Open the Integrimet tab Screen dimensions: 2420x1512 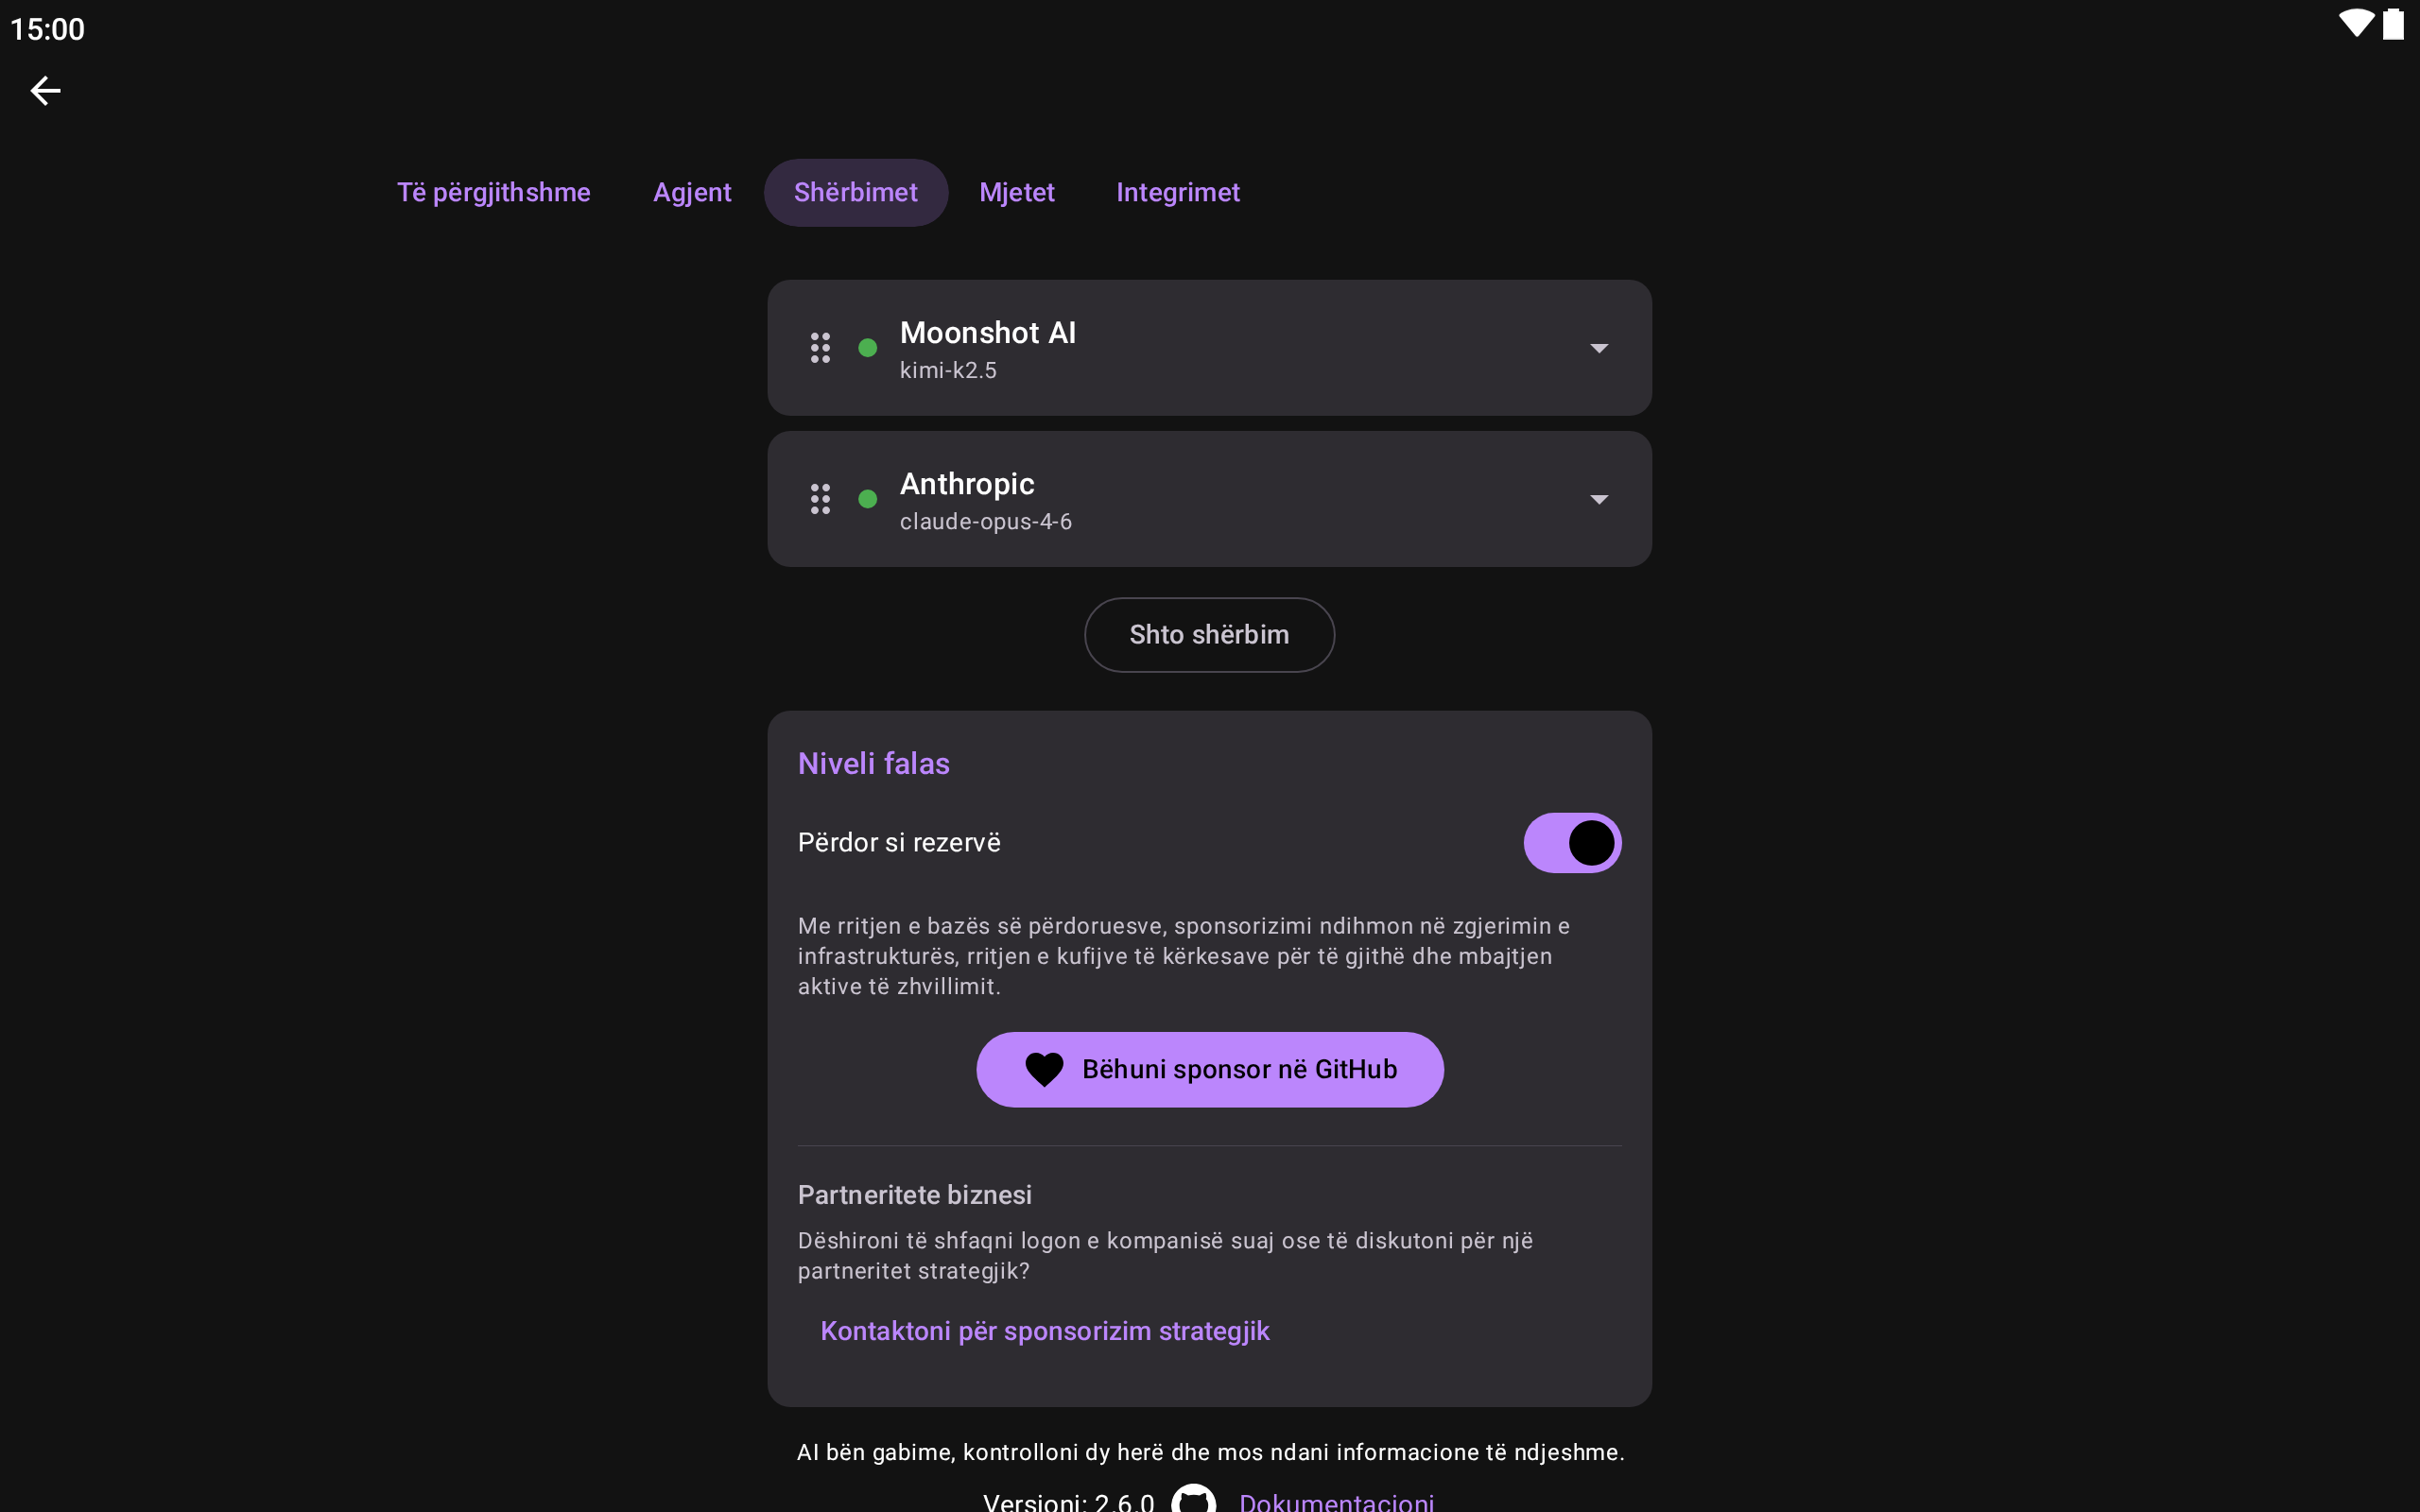click(1178, 192)
